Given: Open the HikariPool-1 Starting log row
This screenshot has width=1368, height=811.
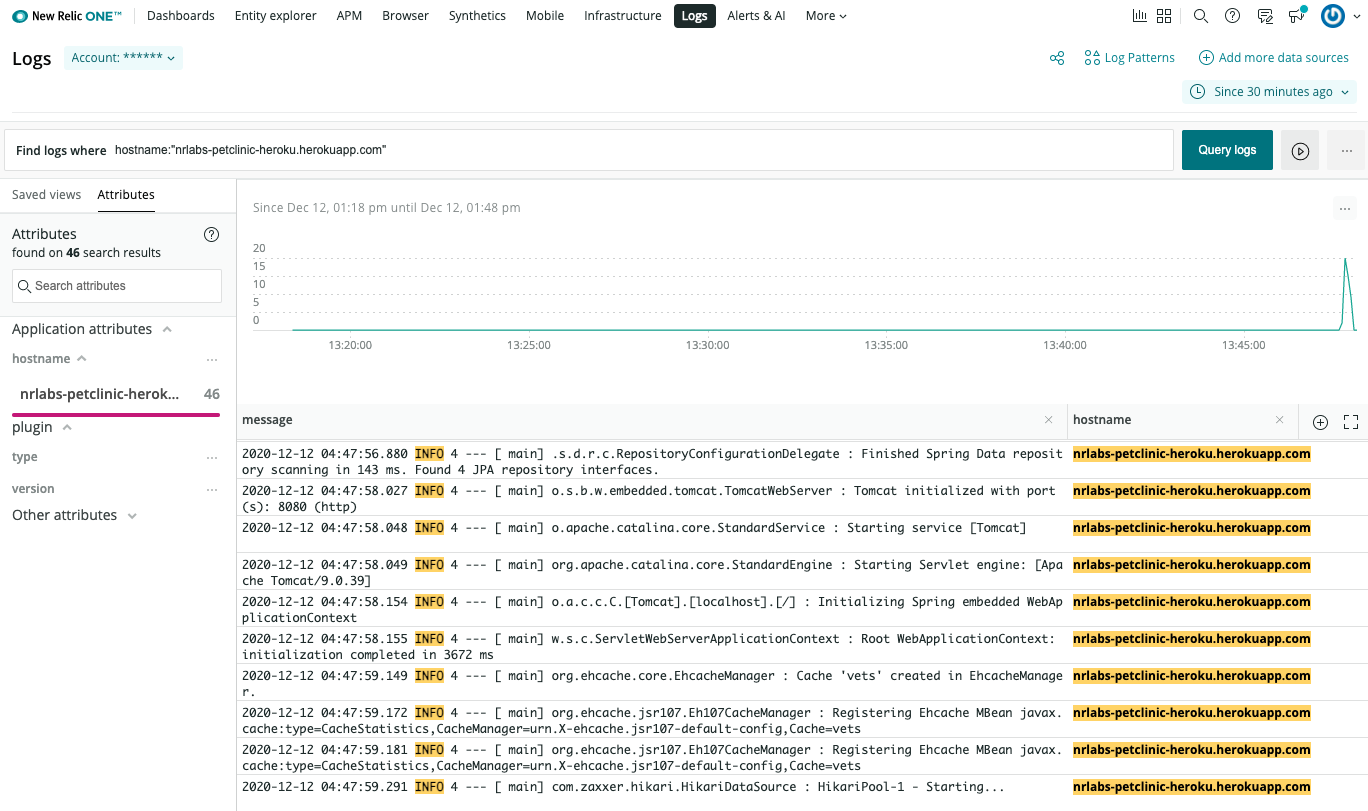Looking at the screenshot, I should tap(652, 792).
